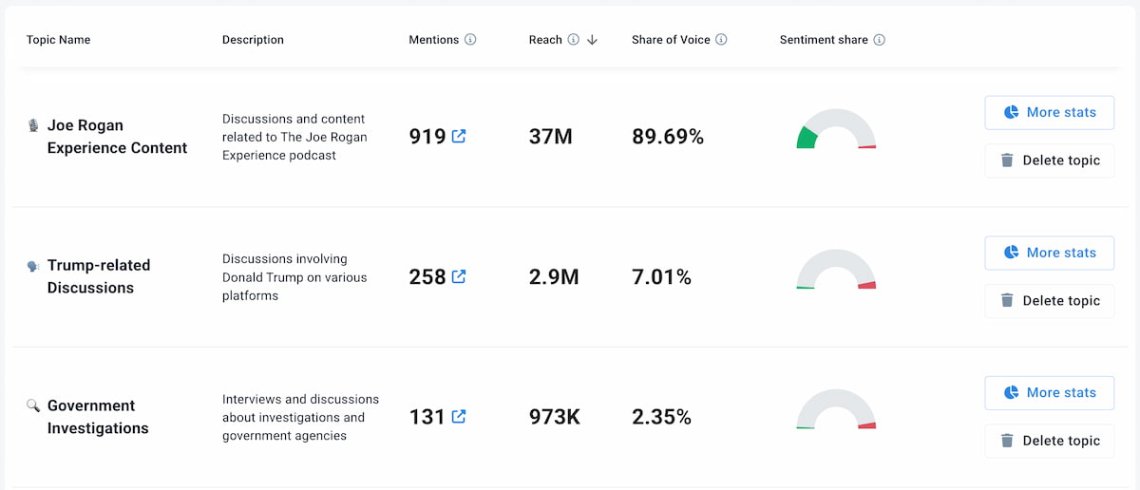The image size is (1140, 490).
Task: Open external link icon next to 919 mentions
Action: pos(458,136)
